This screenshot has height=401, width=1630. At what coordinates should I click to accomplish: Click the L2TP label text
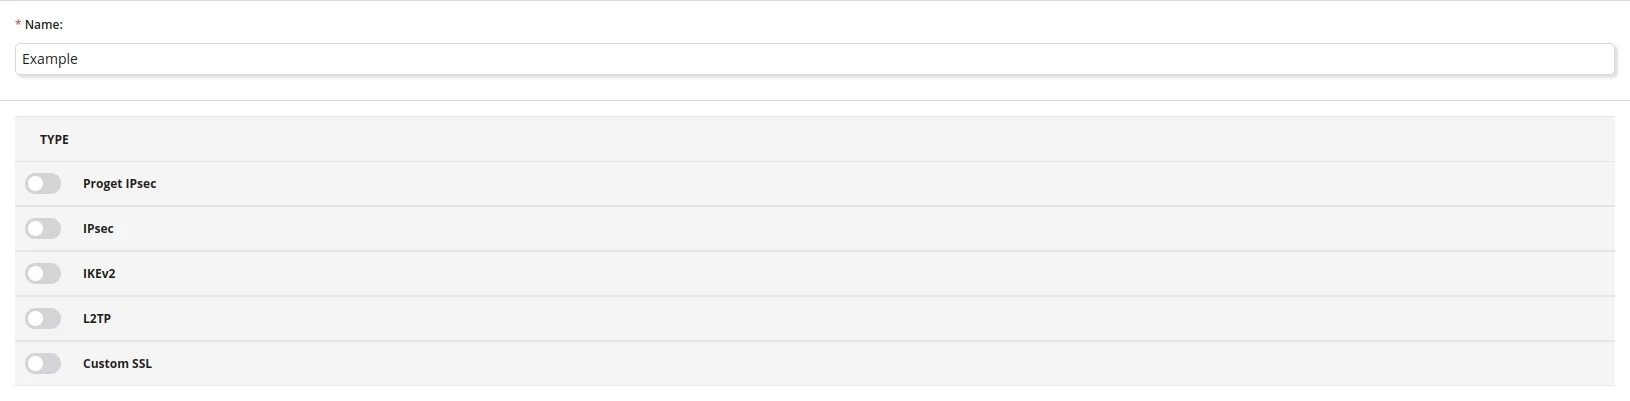(x=97, y=319)
